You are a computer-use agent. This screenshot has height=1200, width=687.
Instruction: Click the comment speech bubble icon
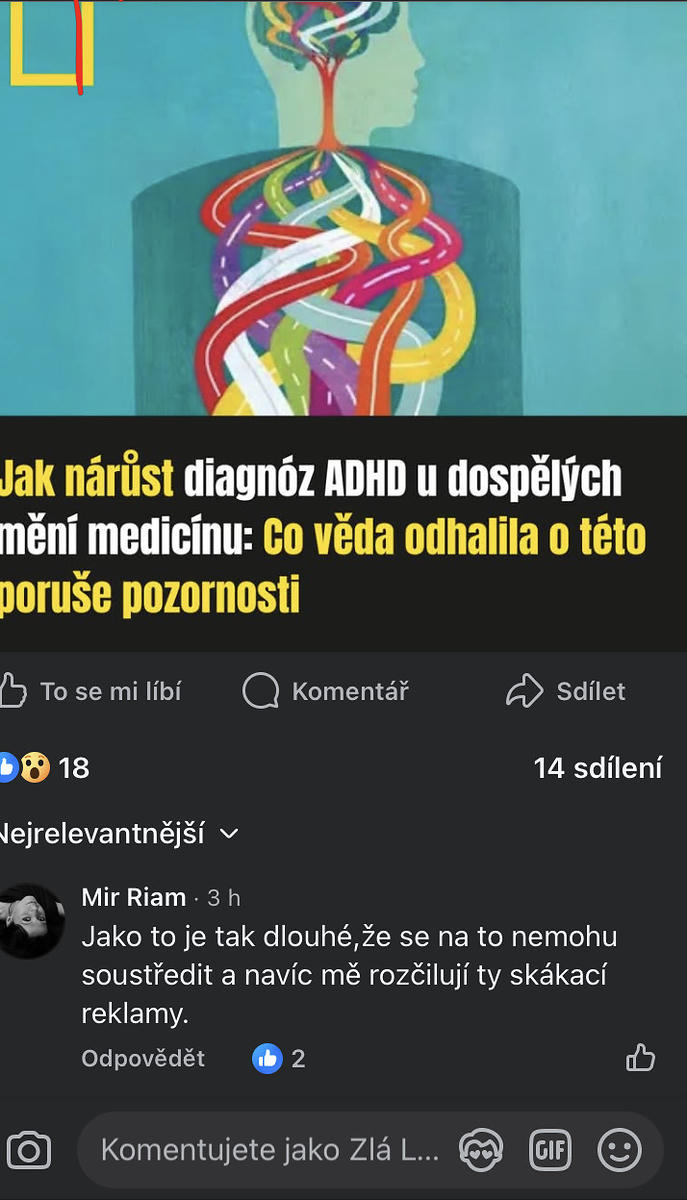pos(261,691)
